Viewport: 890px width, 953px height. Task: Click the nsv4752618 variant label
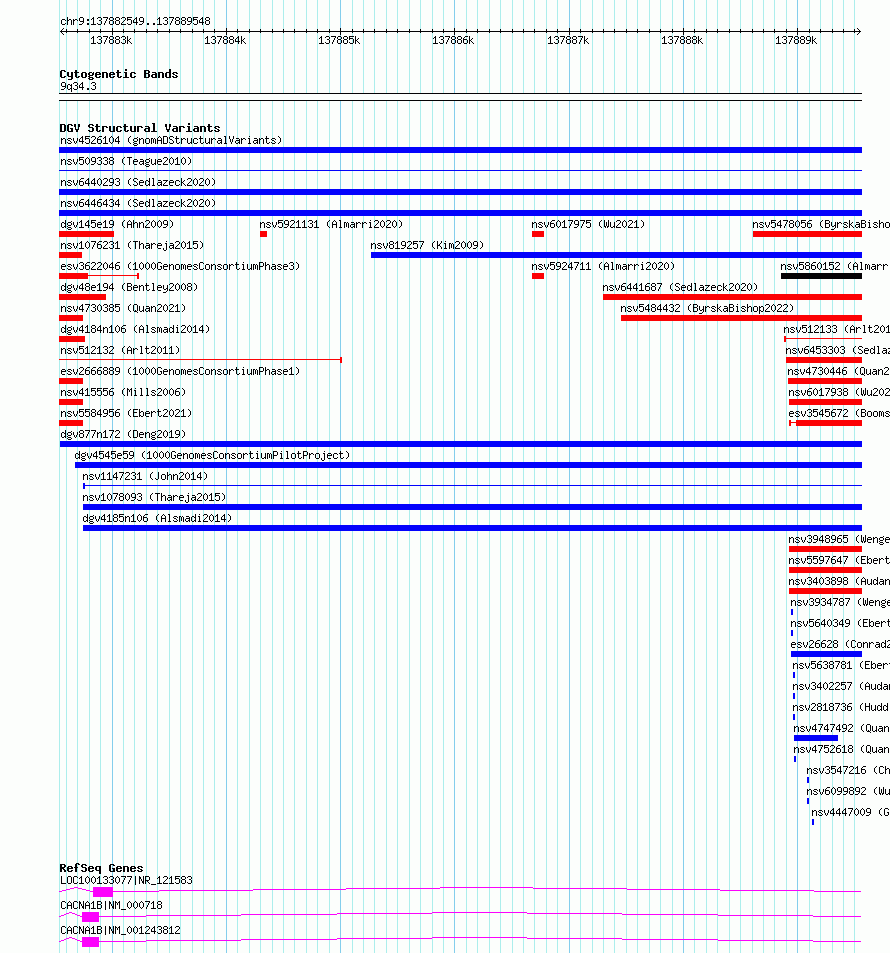tap(841, 749)
